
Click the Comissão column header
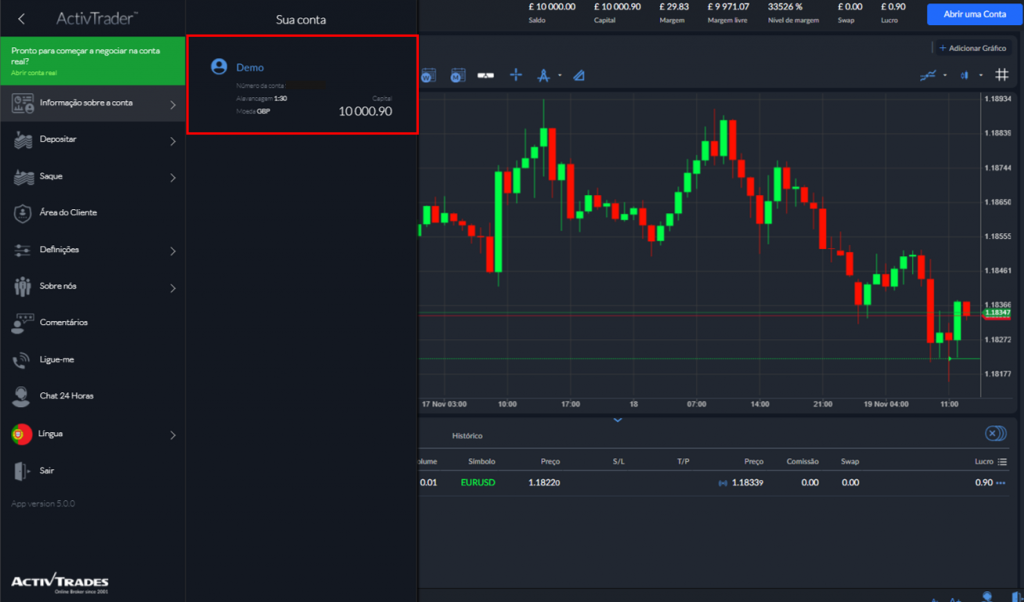(802, 462)
